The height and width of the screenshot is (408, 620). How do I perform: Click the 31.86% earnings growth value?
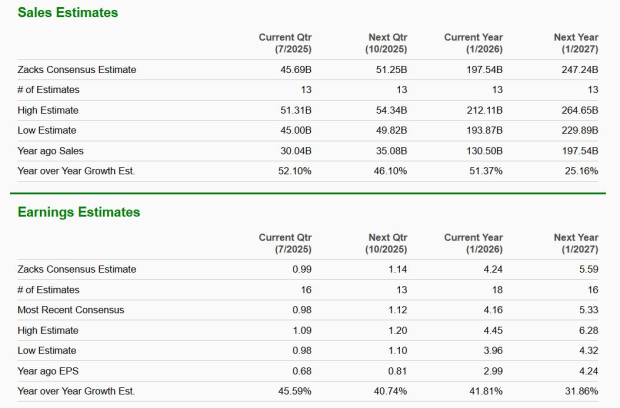pyautogui.click(x=580, y=391)
